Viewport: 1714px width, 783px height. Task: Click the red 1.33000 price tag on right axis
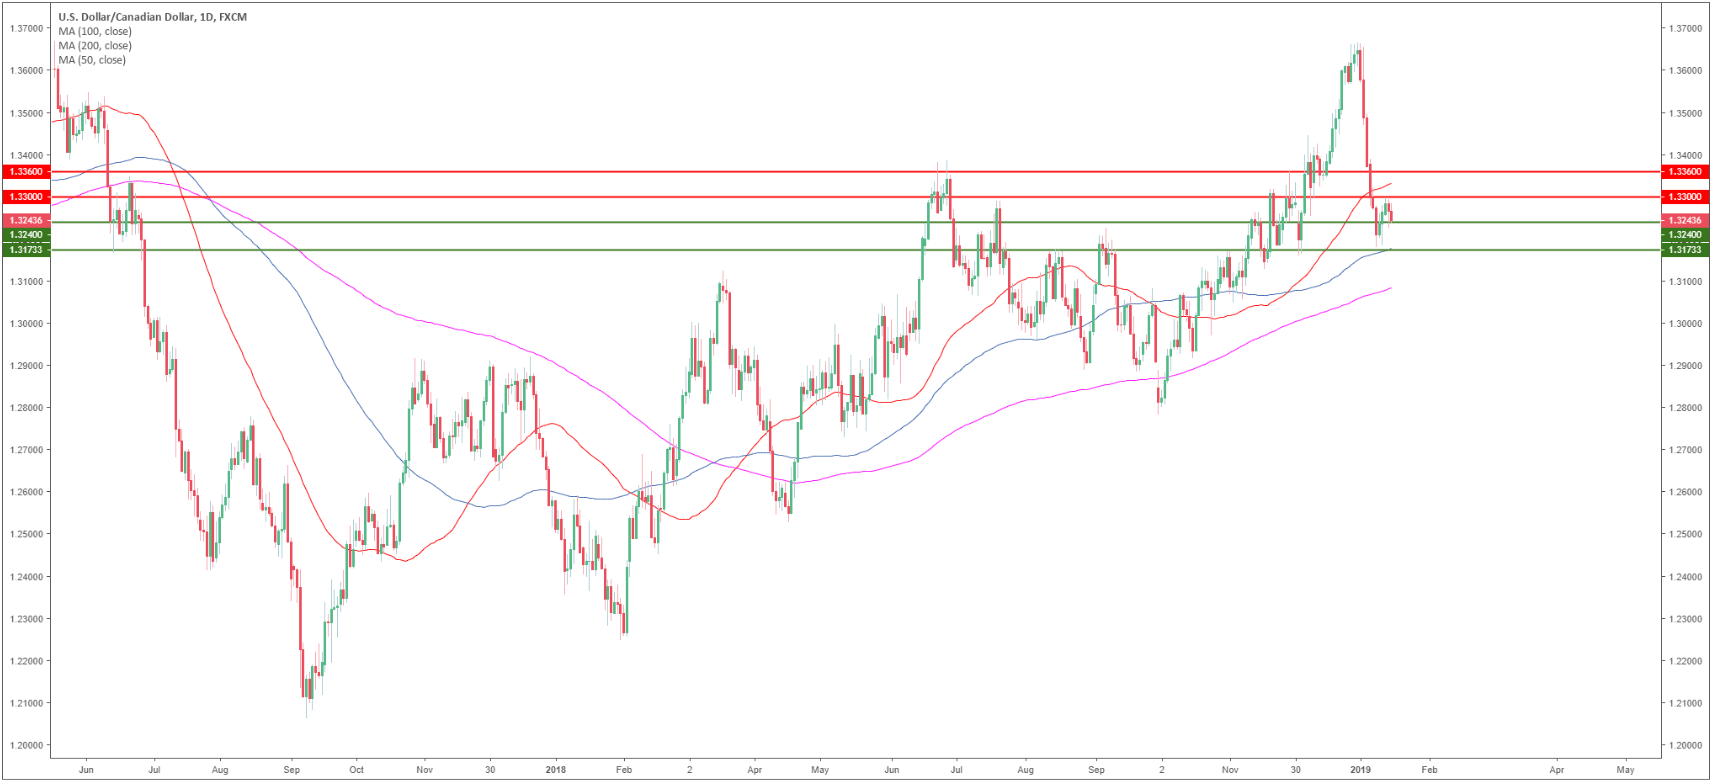1684,197
